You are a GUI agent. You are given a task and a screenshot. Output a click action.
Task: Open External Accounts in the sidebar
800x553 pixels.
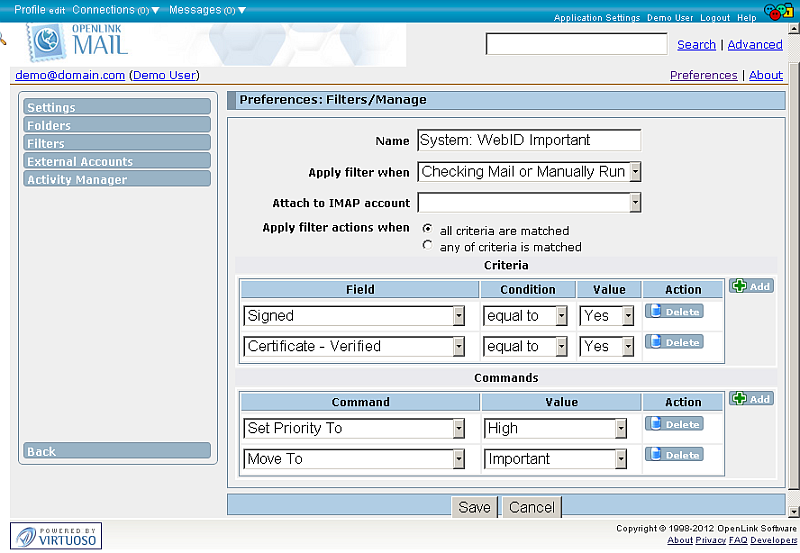(x=117, y=161)
